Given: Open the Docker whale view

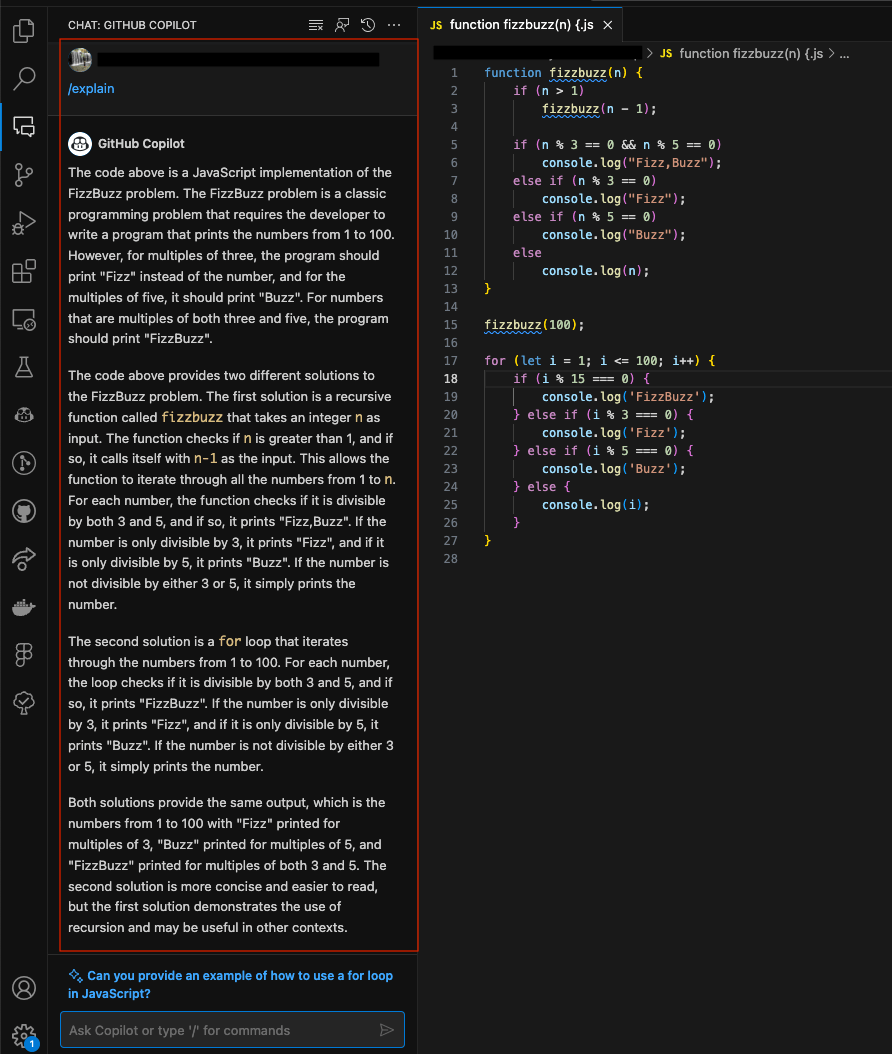Looking at the screenshot, I should click(x=24, y=607).
